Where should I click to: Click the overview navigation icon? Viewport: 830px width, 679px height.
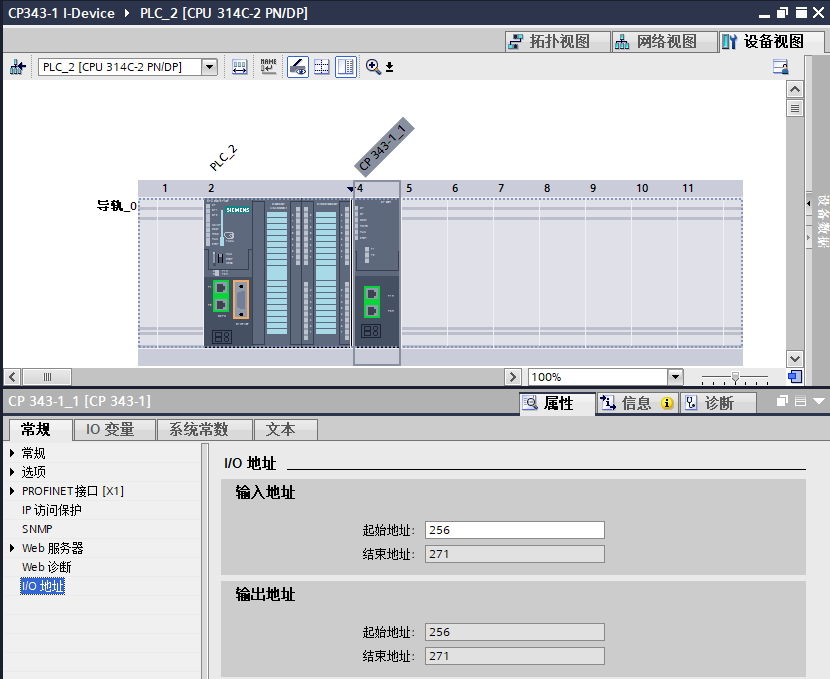click(x=795, y=377)
